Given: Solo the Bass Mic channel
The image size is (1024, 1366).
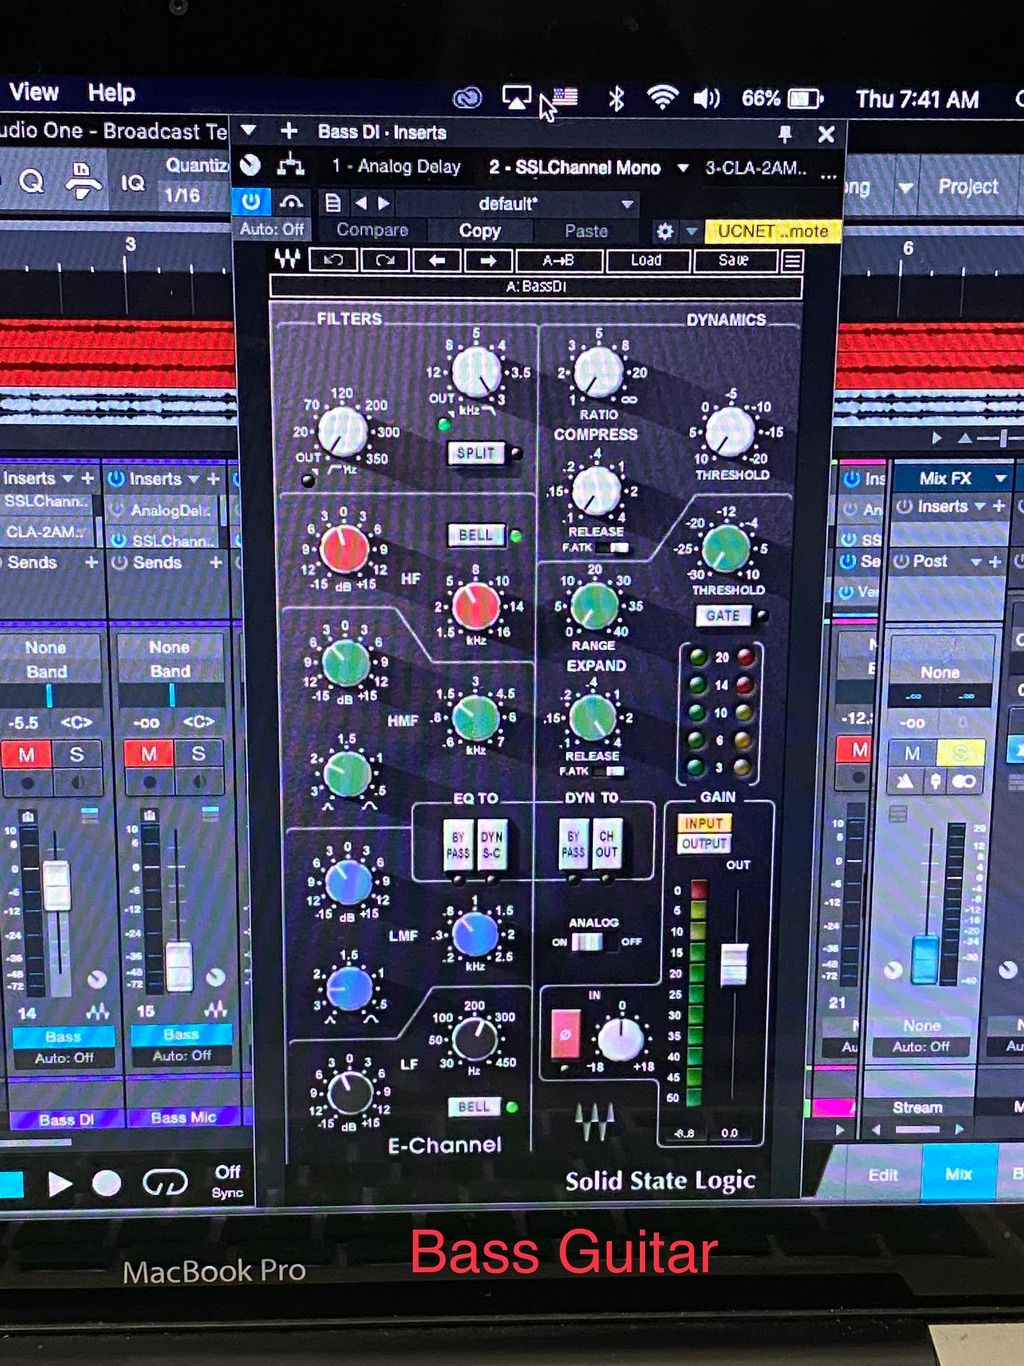Looking at the screenshot, I should [x=199, y=753].
